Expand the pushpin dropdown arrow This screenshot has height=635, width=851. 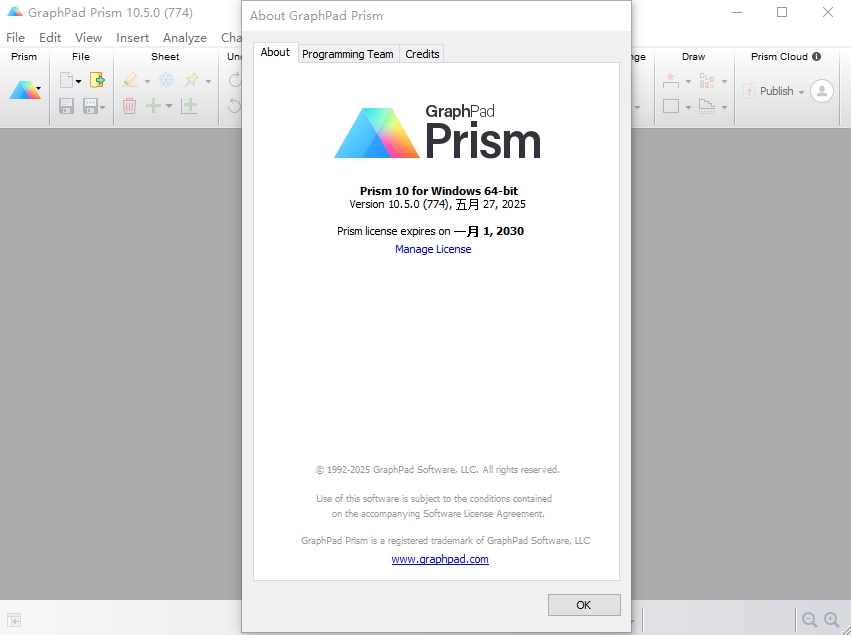pyautogui.click(x=208, y=81)
